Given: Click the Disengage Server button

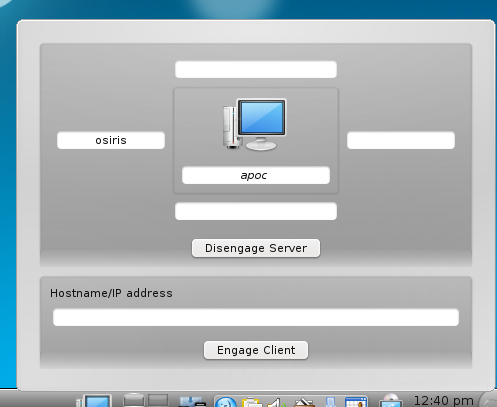Looking at the screenshot, I should click(256, 248).
